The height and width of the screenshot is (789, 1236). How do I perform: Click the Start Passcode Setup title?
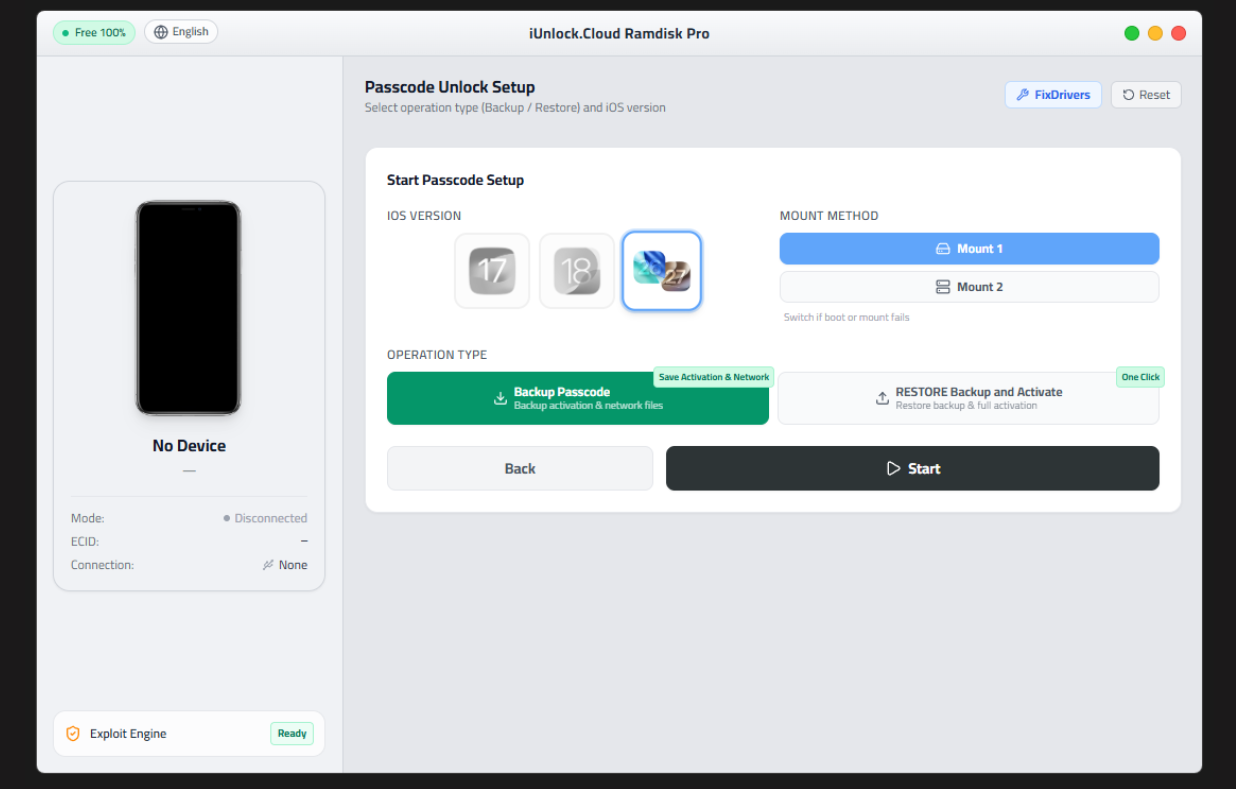pos(455,180)
